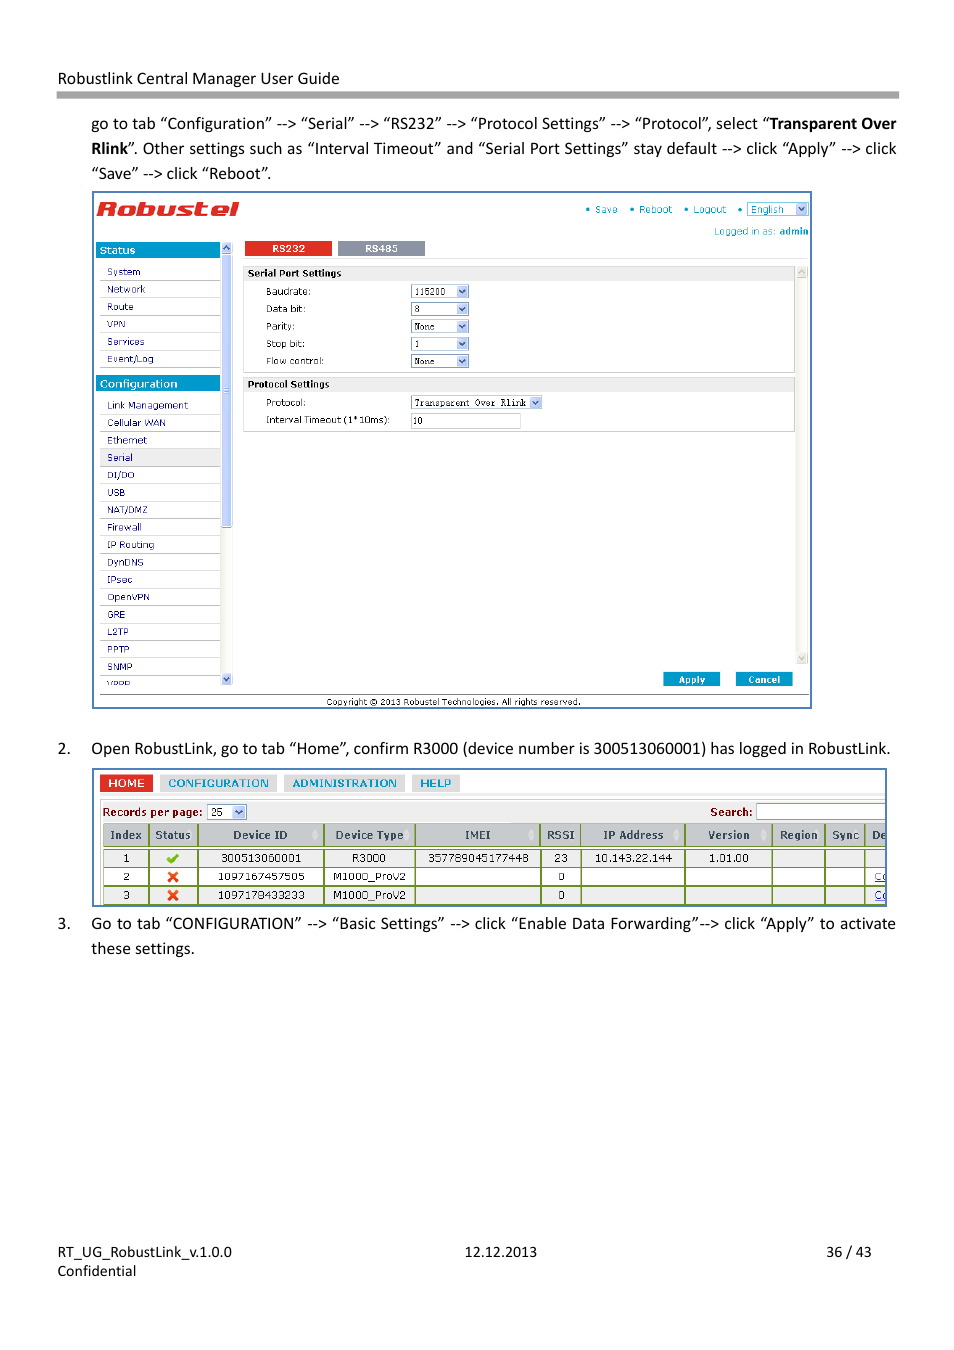Click the Apply button
Viewport: 954px width, 1350px height.
click(692, 679)
